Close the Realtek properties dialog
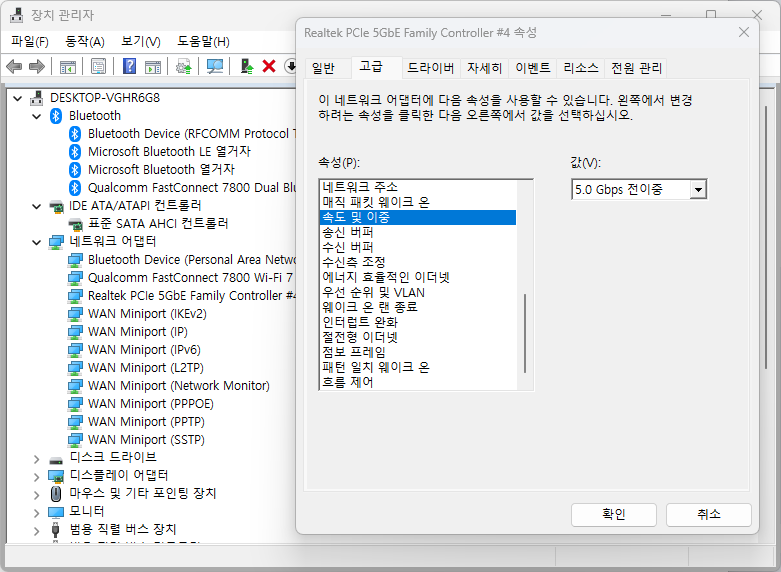Viewport: 781px width, 572px height. [x=744, y=32]
